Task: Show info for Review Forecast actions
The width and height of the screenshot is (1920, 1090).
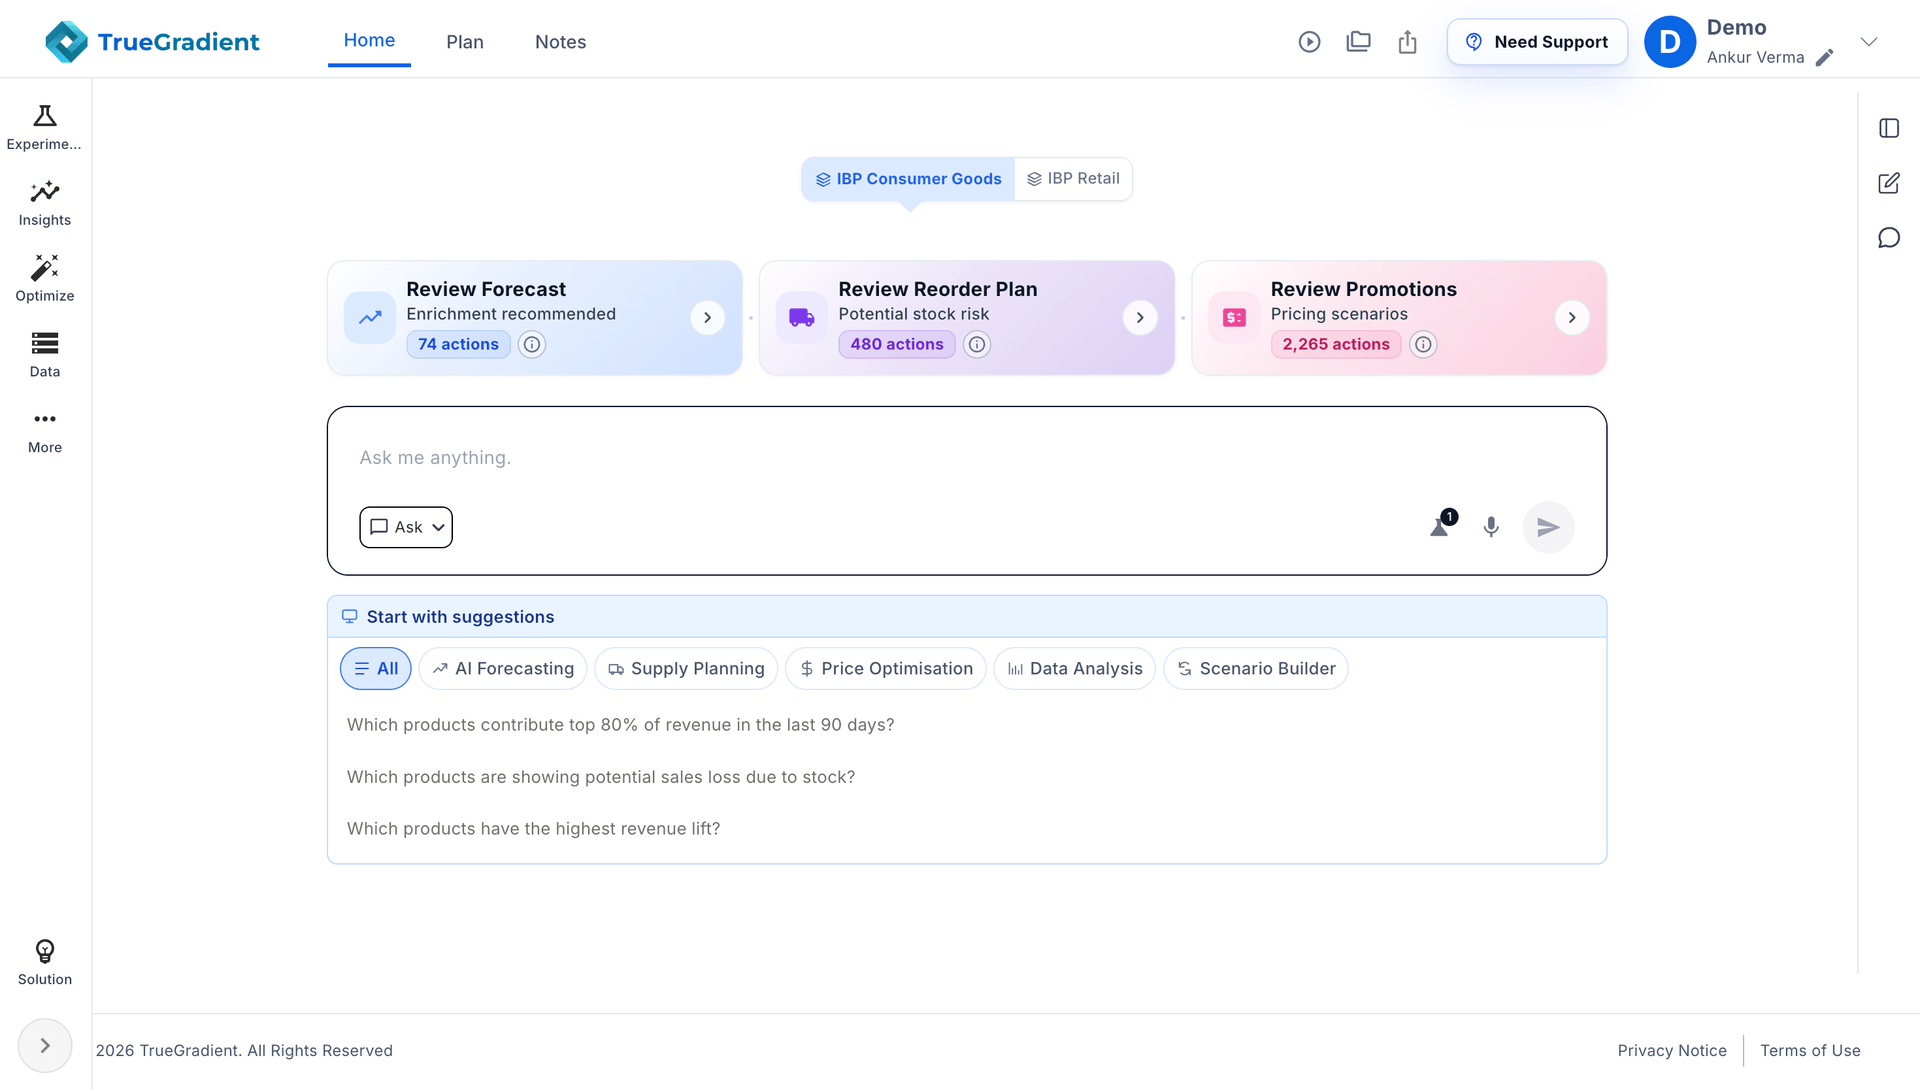Action: [x=532, y=345]
